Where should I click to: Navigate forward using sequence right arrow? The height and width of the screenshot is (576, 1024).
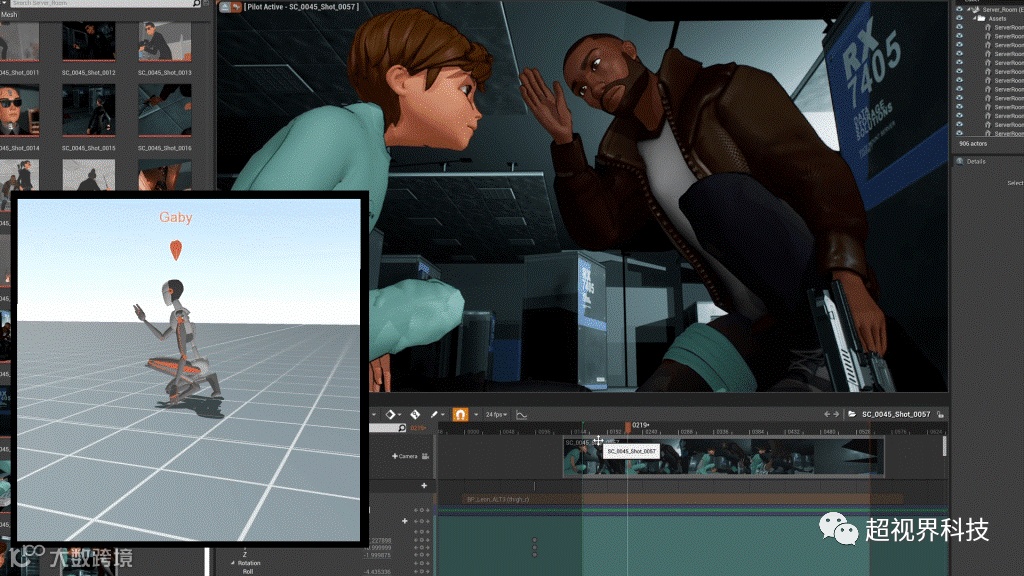(837, 414)
